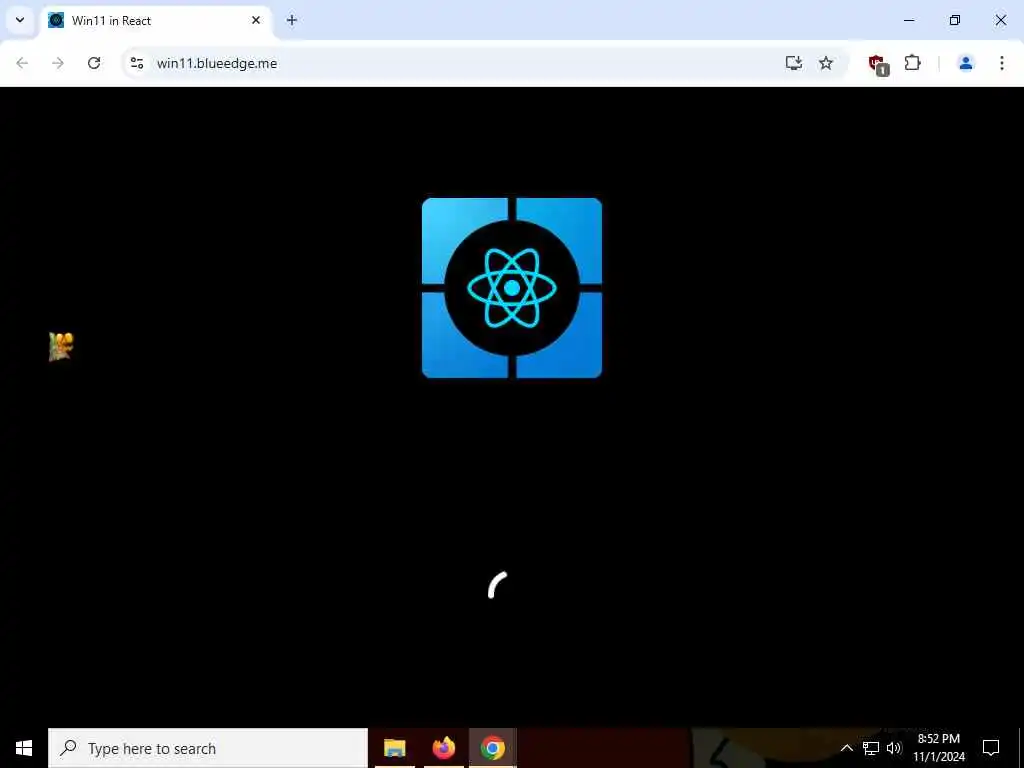Select the Win11 in React tab
Screen dimensions: 1024x768
pos(153,20)
